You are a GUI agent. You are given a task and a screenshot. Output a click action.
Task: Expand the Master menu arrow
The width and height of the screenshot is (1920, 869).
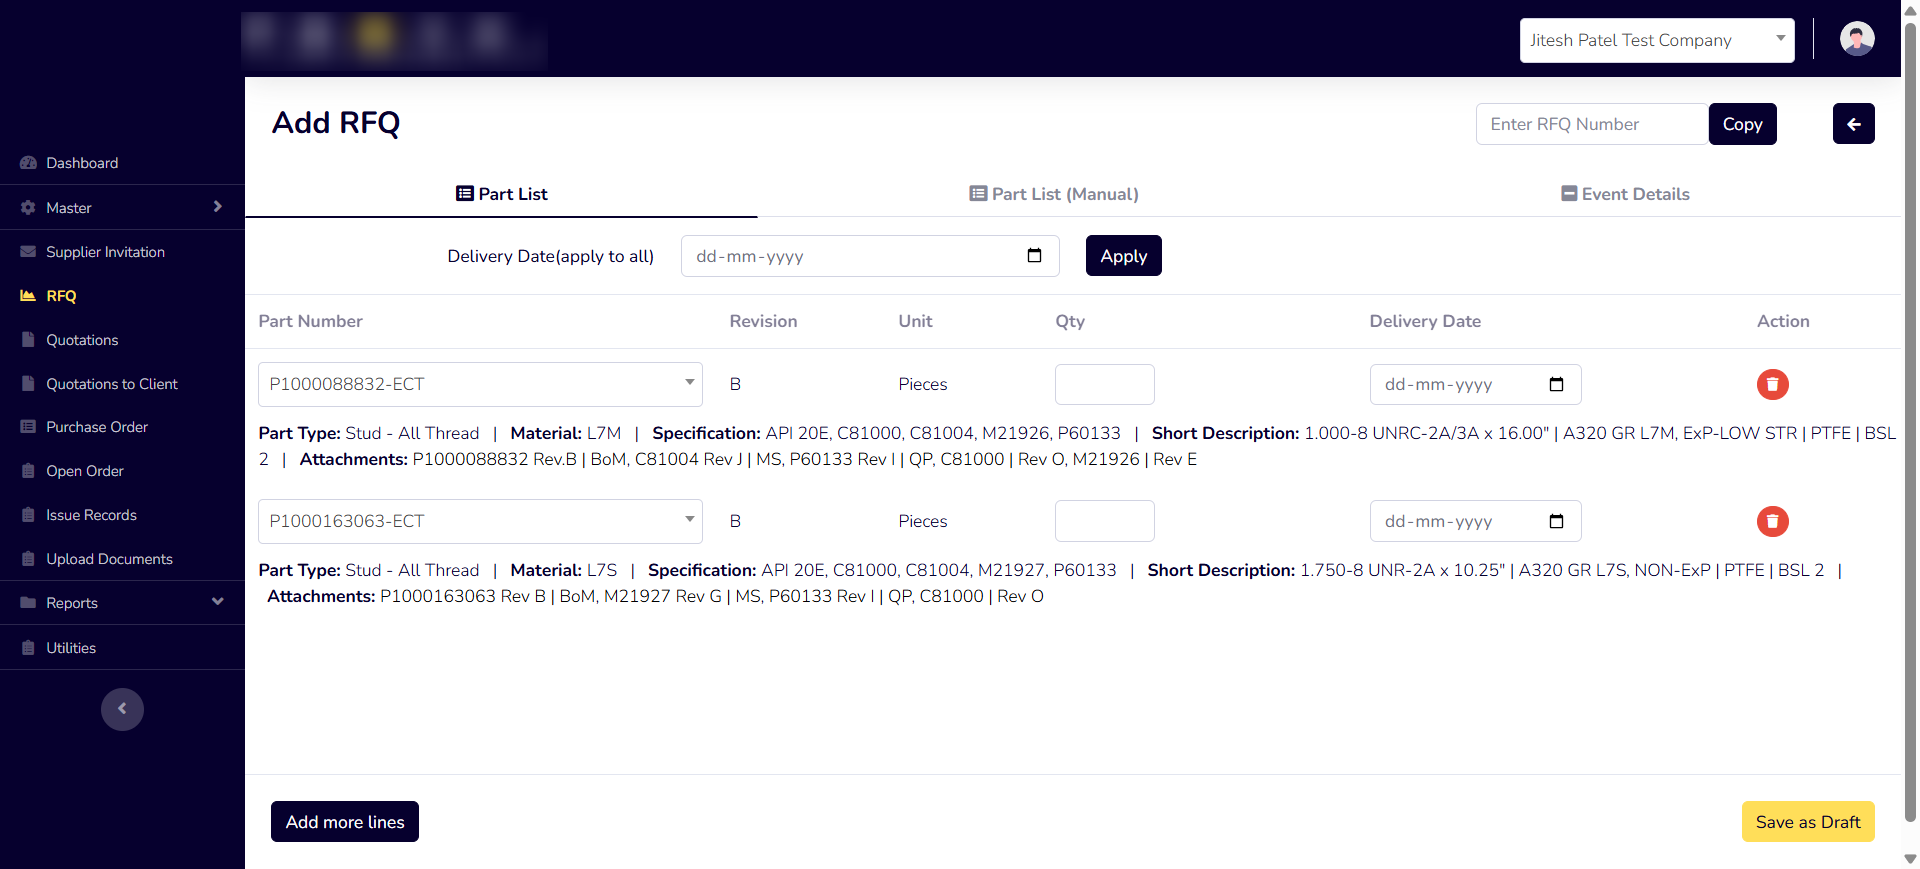[x=218, y=207]
